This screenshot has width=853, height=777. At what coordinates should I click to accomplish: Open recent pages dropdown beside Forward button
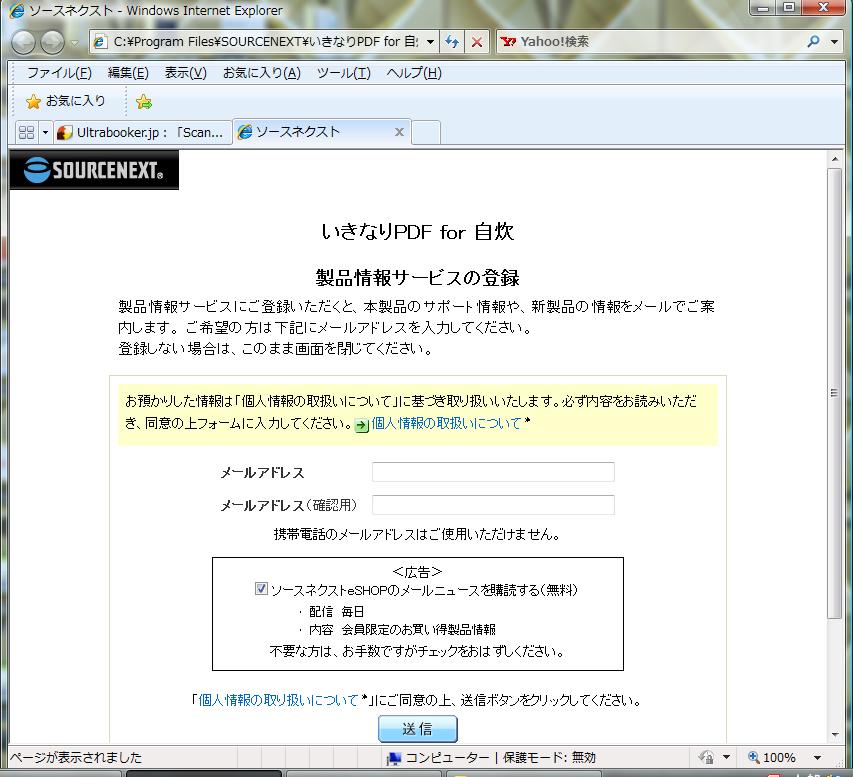[75, 42]
